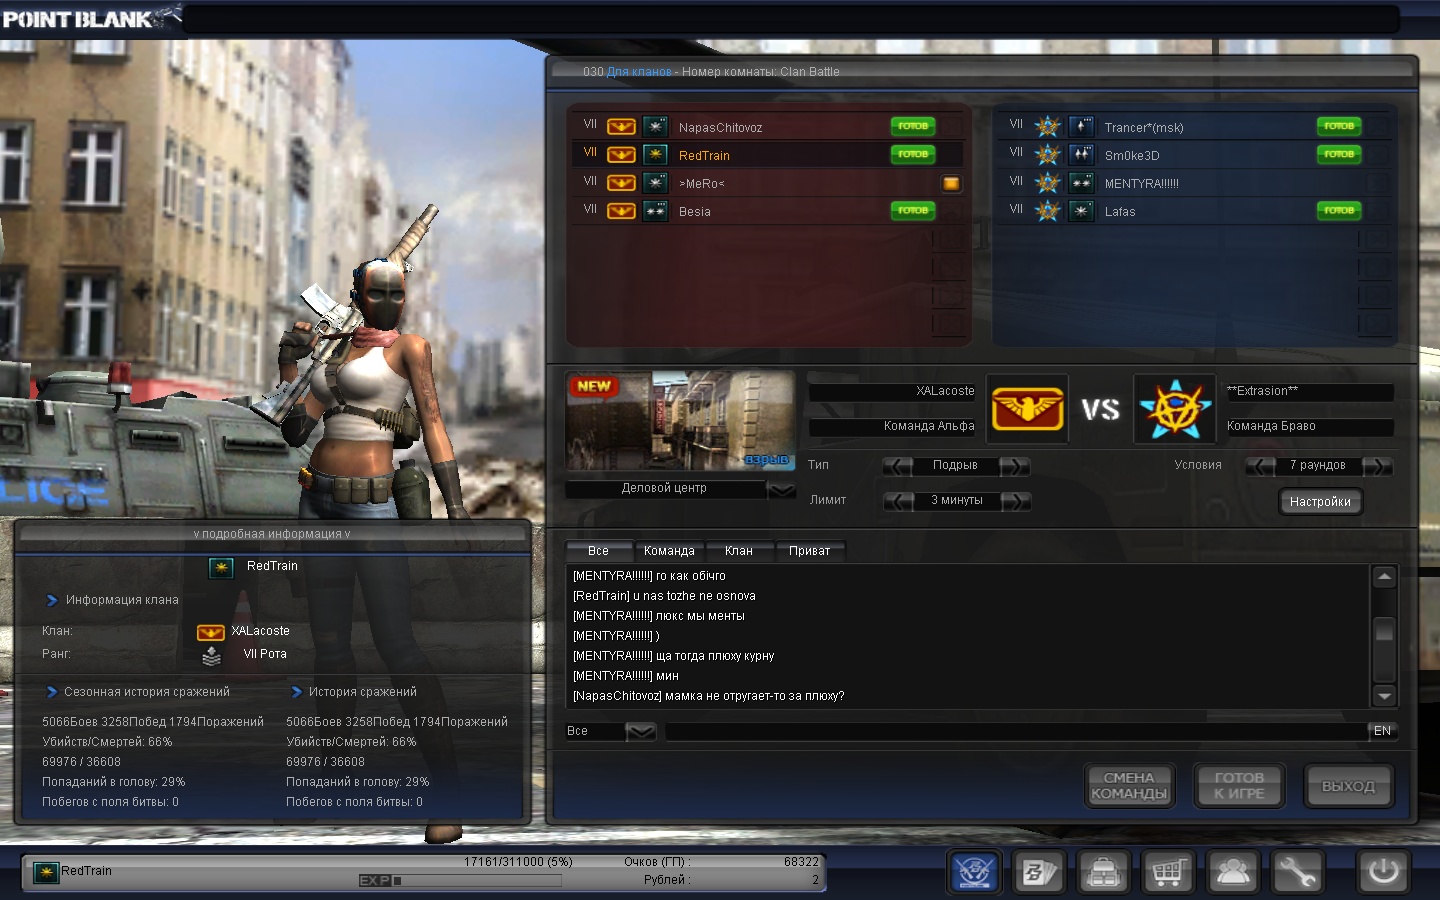
Task: Decrease rounds from 7 раундов
Action: pyautogui.click(x=1261, y=466)
